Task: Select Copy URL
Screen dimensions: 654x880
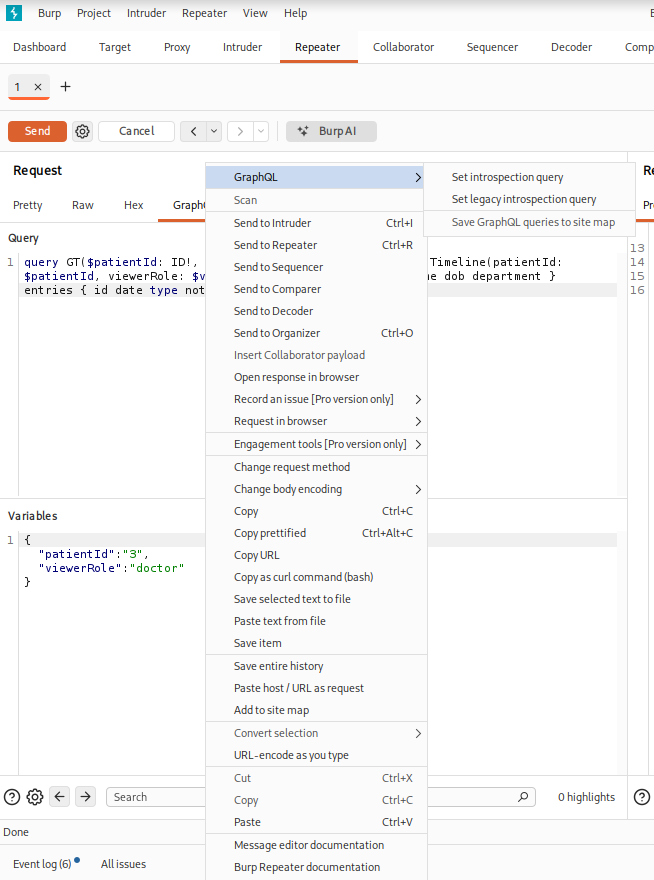Action: tap(316, 555)
